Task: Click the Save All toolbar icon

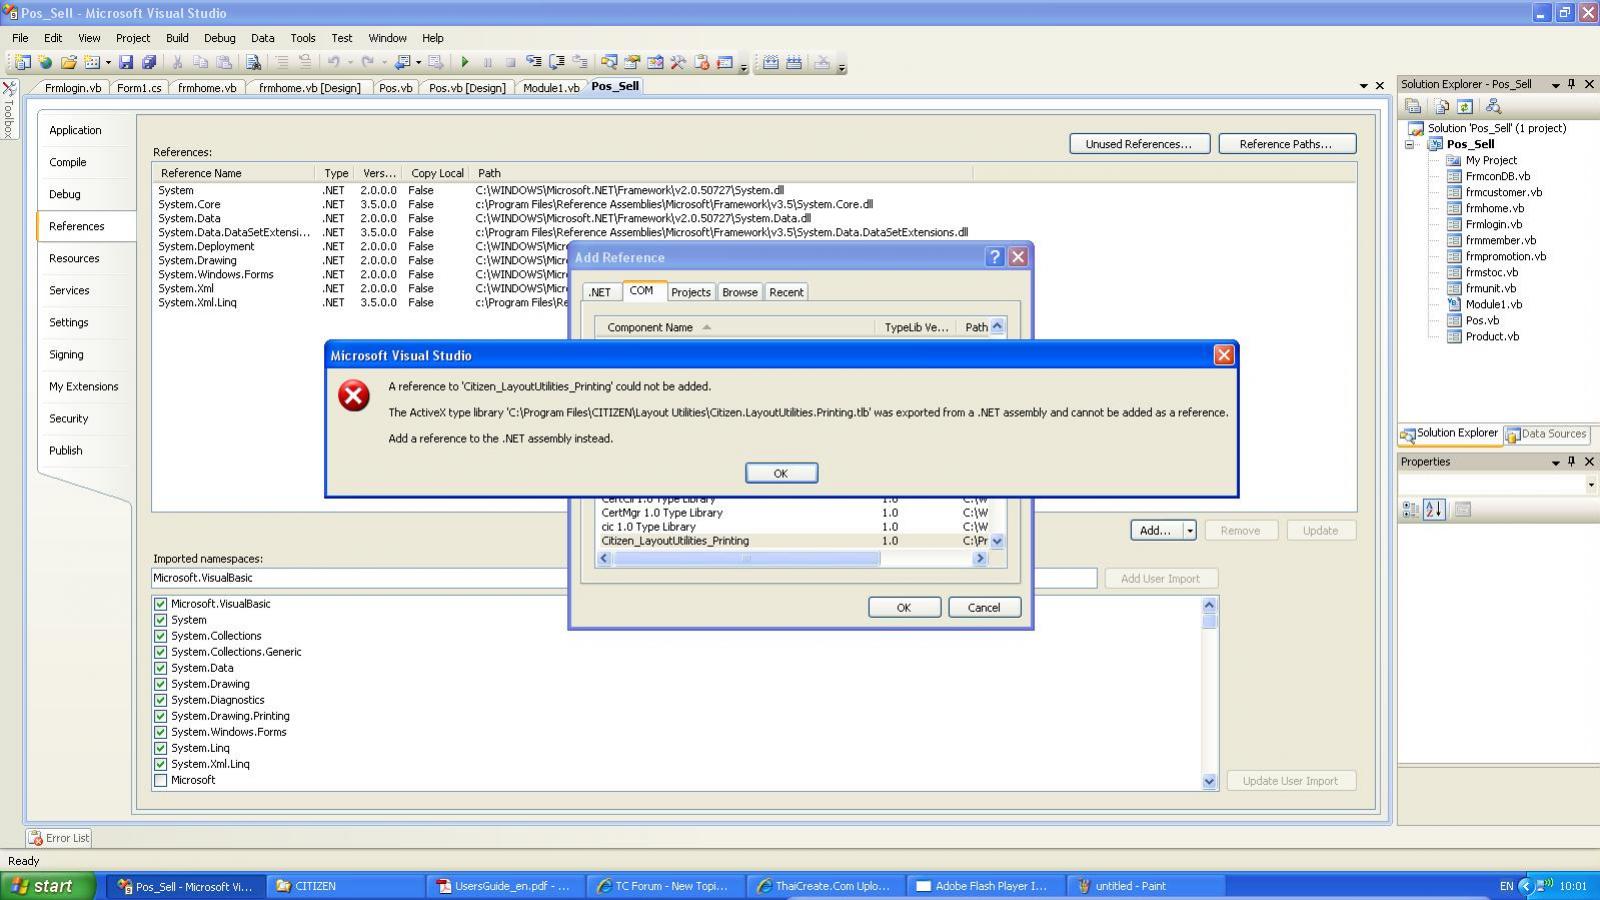Action: (149, 62)
